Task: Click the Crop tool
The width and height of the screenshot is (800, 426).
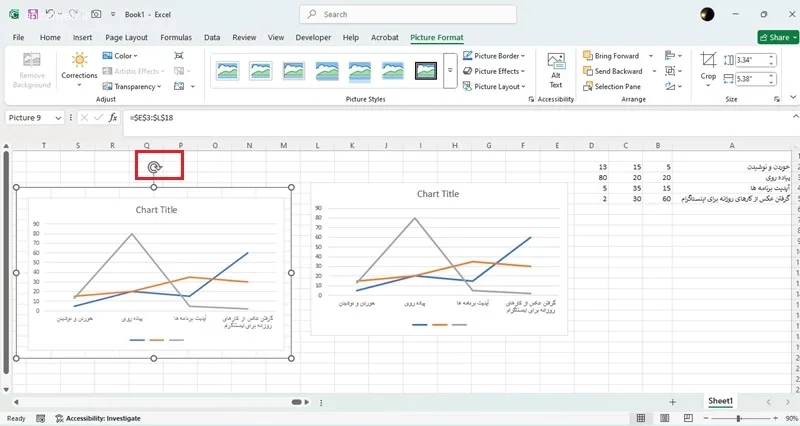Action: click(708, 69)
